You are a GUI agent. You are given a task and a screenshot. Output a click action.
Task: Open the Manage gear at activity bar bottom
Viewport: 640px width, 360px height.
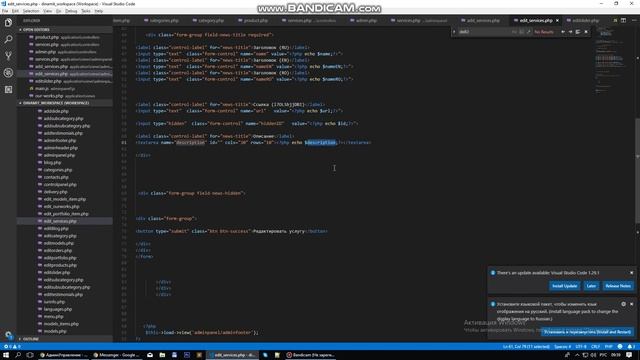(x=8, y=335)
